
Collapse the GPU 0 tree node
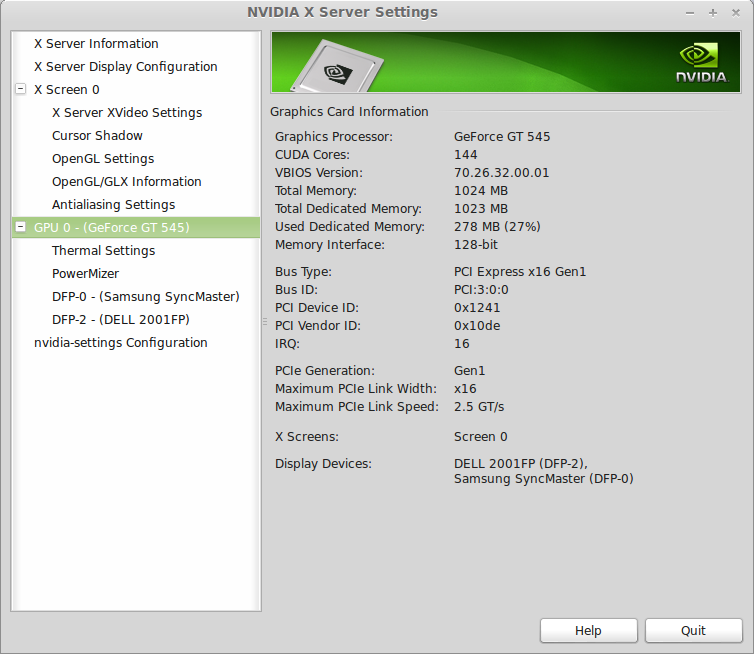click(20, 227)
